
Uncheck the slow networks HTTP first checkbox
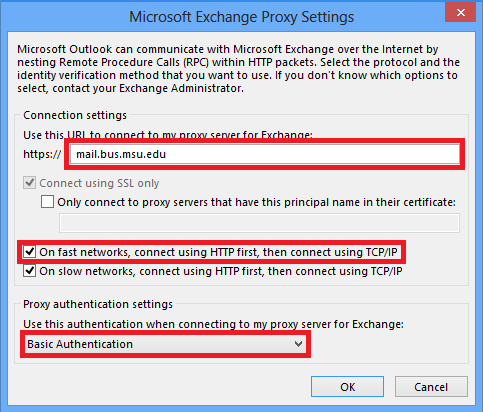tap(29, 271)
